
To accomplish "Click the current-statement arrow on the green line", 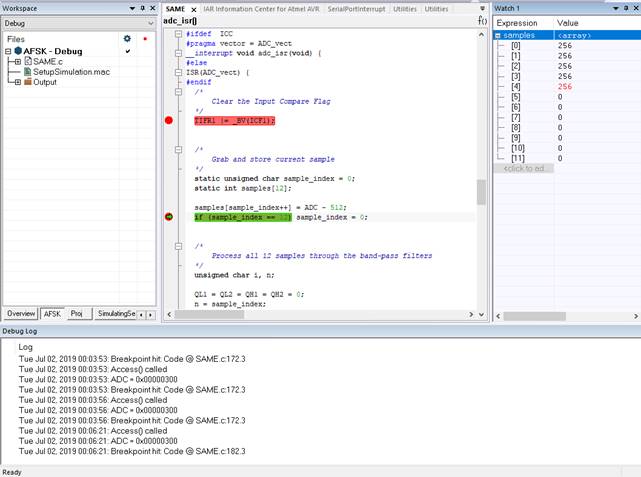I will [168, 216].
